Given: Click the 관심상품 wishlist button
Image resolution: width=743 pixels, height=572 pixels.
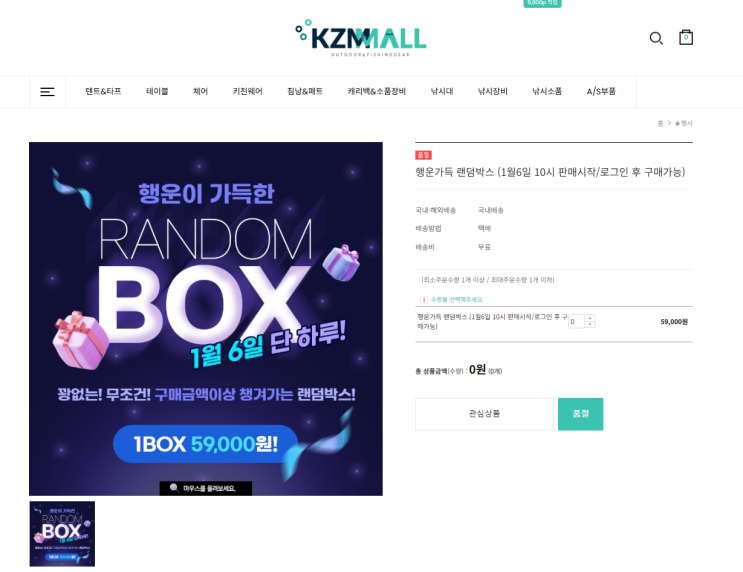Looking at the screenshot, I should coord(484,414).
